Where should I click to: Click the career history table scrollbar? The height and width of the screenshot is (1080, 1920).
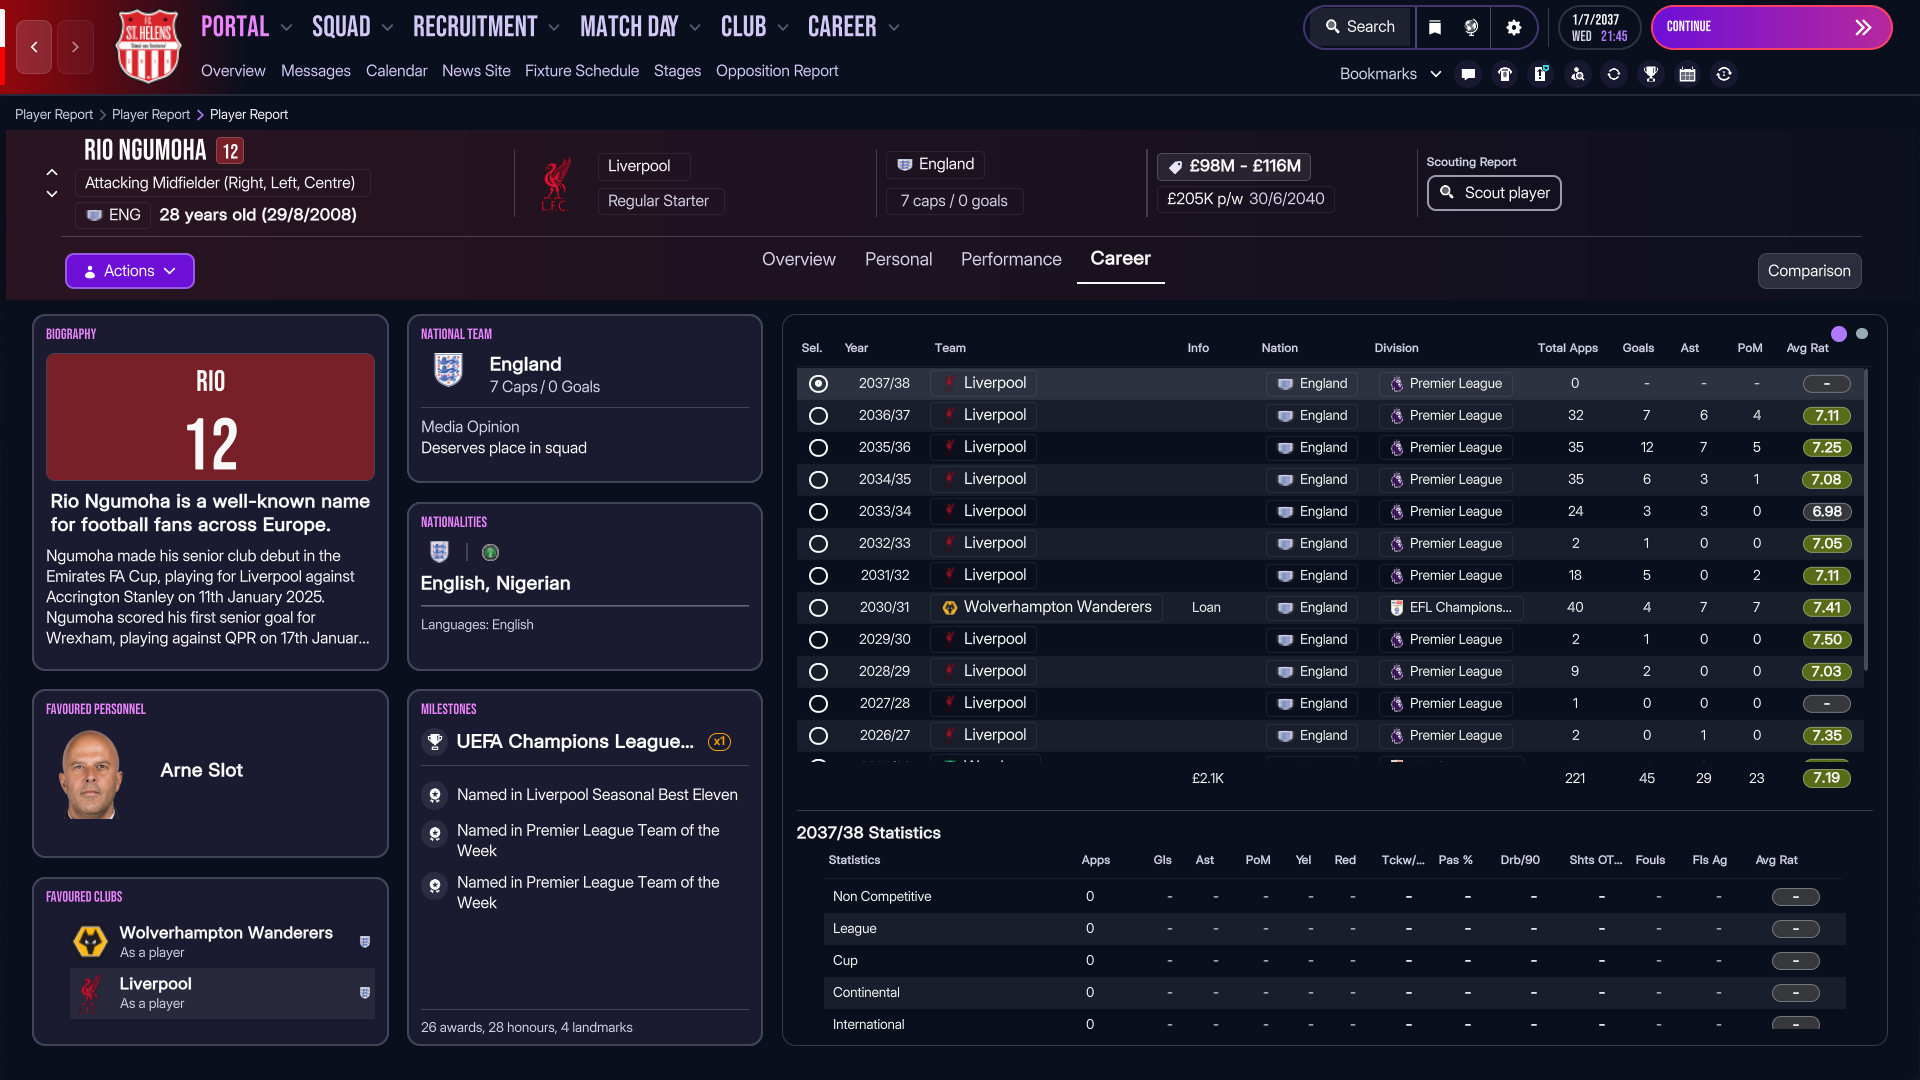(1867, 520)
